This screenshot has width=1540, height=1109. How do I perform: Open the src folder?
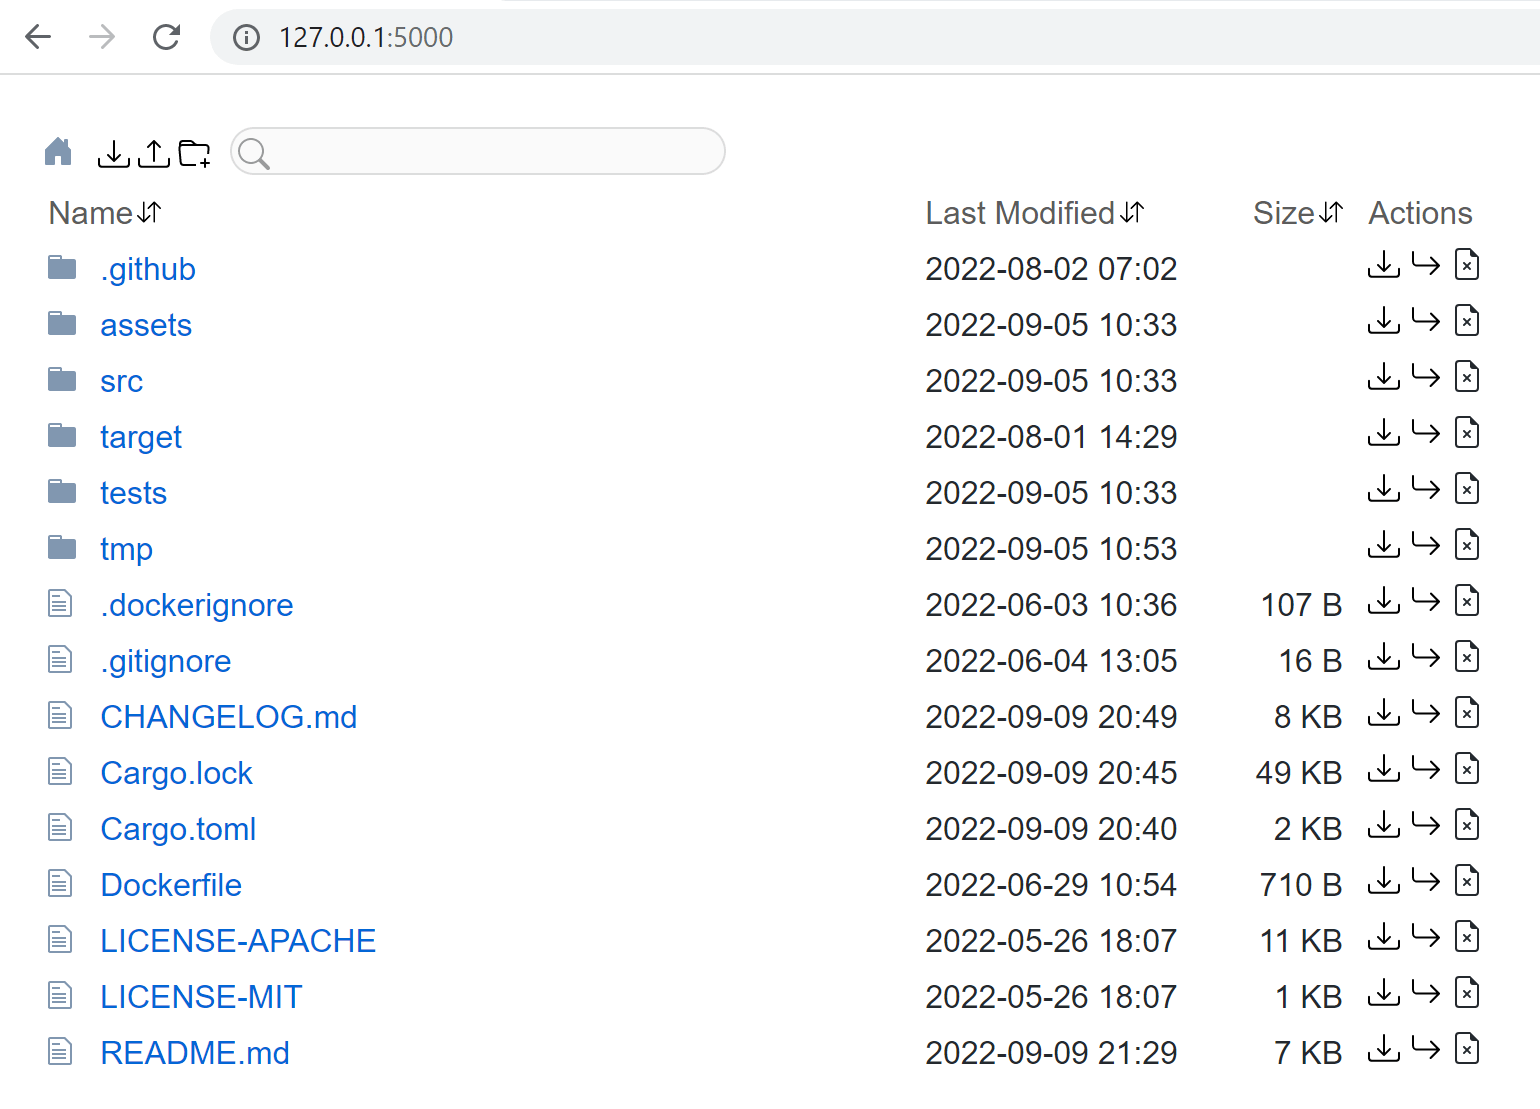pos(121,381)
